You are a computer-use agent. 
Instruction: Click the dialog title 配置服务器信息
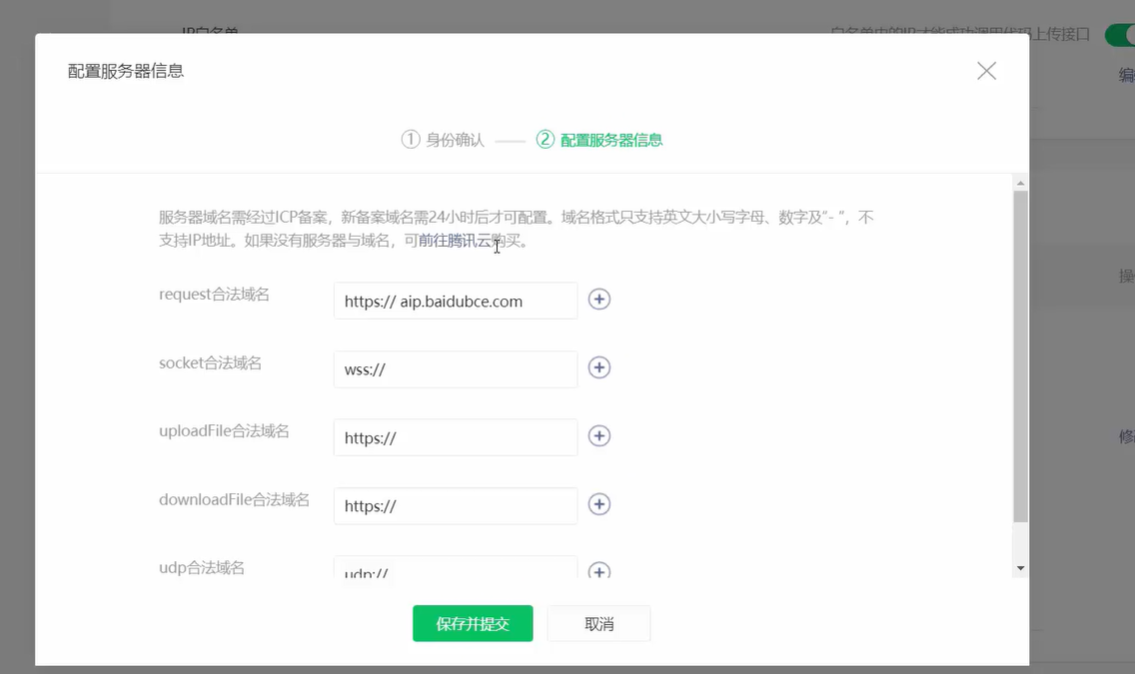tap(125, 71)
